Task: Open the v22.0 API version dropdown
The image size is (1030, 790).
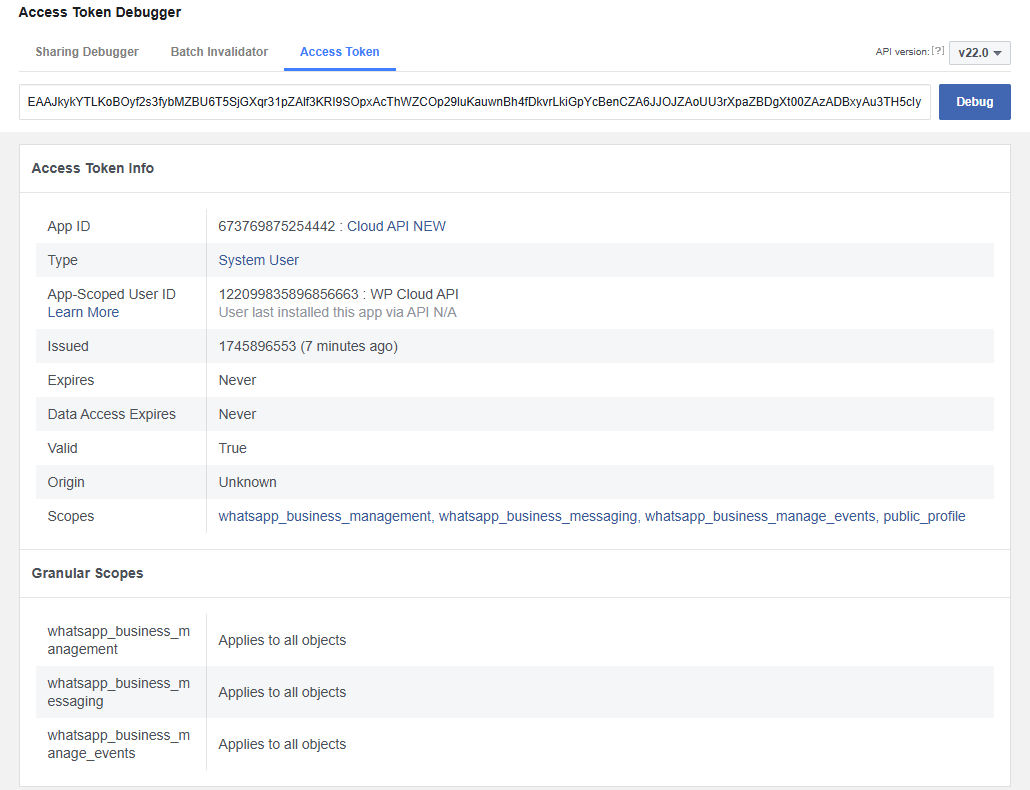Action: (x=979, y=53)
